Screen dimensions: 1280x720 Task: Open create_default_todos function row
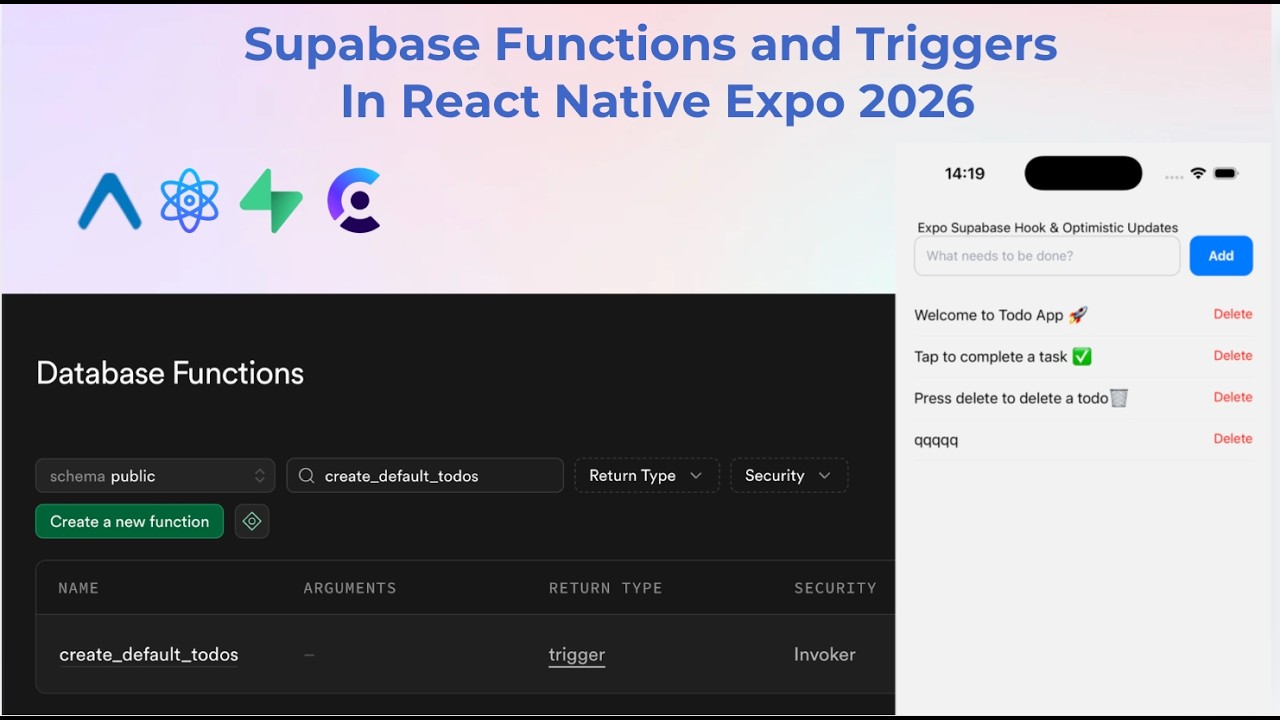click(465, 654)
